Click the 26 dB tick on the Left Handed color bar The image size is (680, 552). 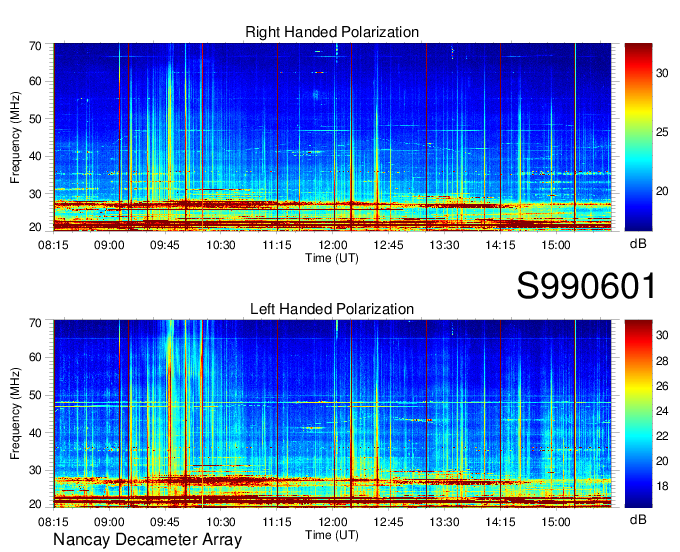pos(662,386)
